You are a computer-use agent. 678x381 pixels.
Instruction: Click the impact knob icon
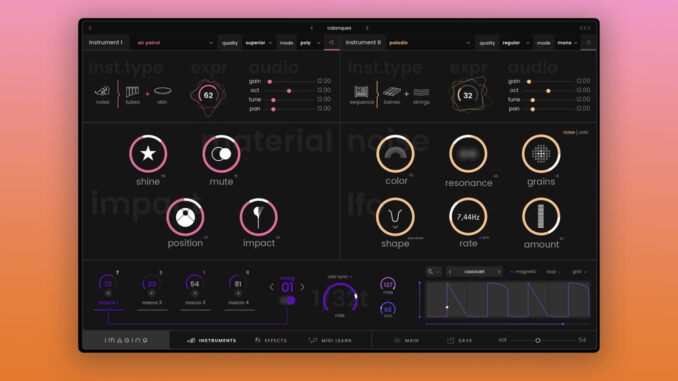[259, 217]
